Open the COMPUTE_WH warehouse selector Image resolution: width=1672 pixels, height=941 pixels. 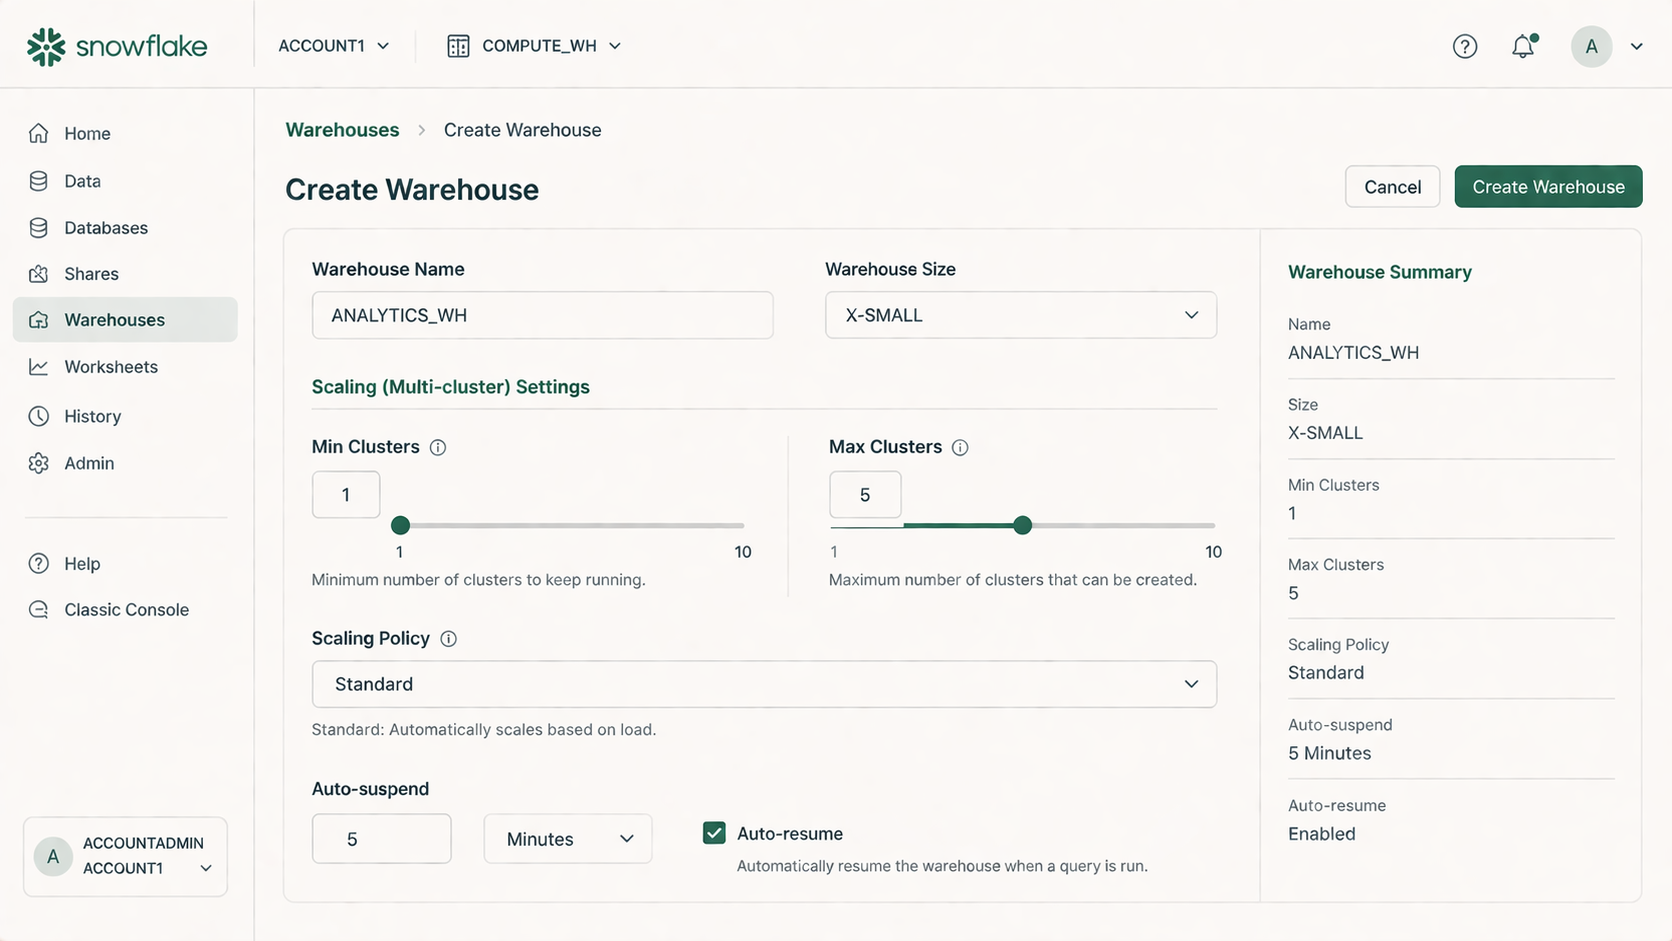[534, 46]
